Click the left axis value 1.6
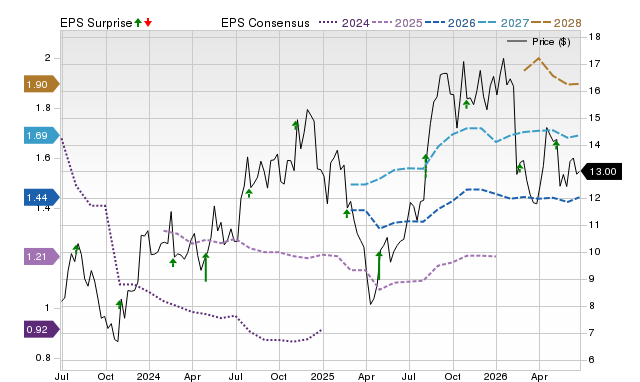The image size is (640, 382). pyautogui.click(x=43, y=158)
